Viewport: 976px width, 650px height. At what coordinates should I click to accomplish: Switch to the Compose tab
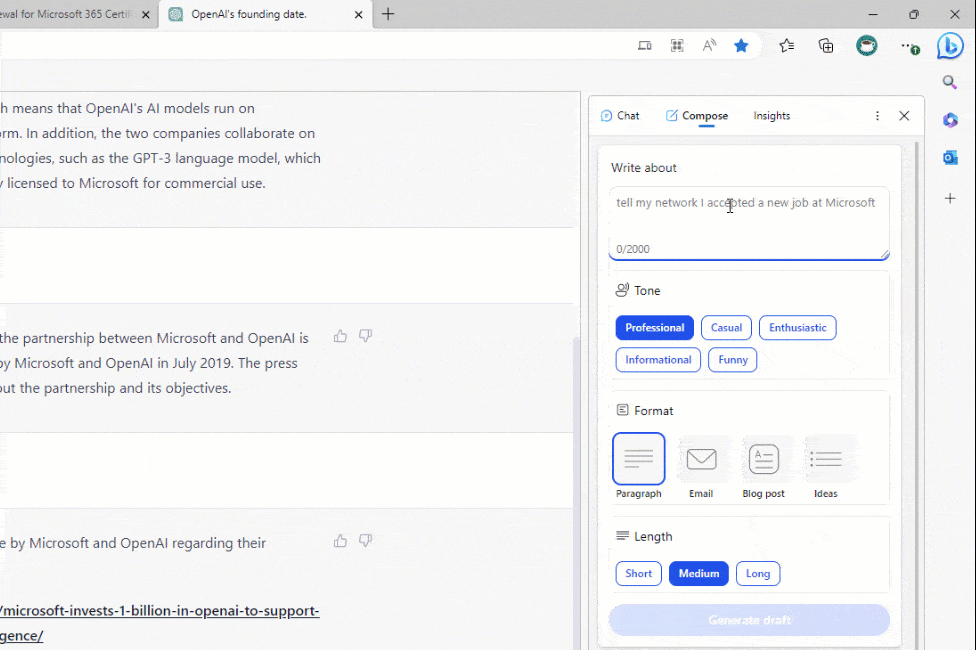pyautogui.click(x=697, y=116)
